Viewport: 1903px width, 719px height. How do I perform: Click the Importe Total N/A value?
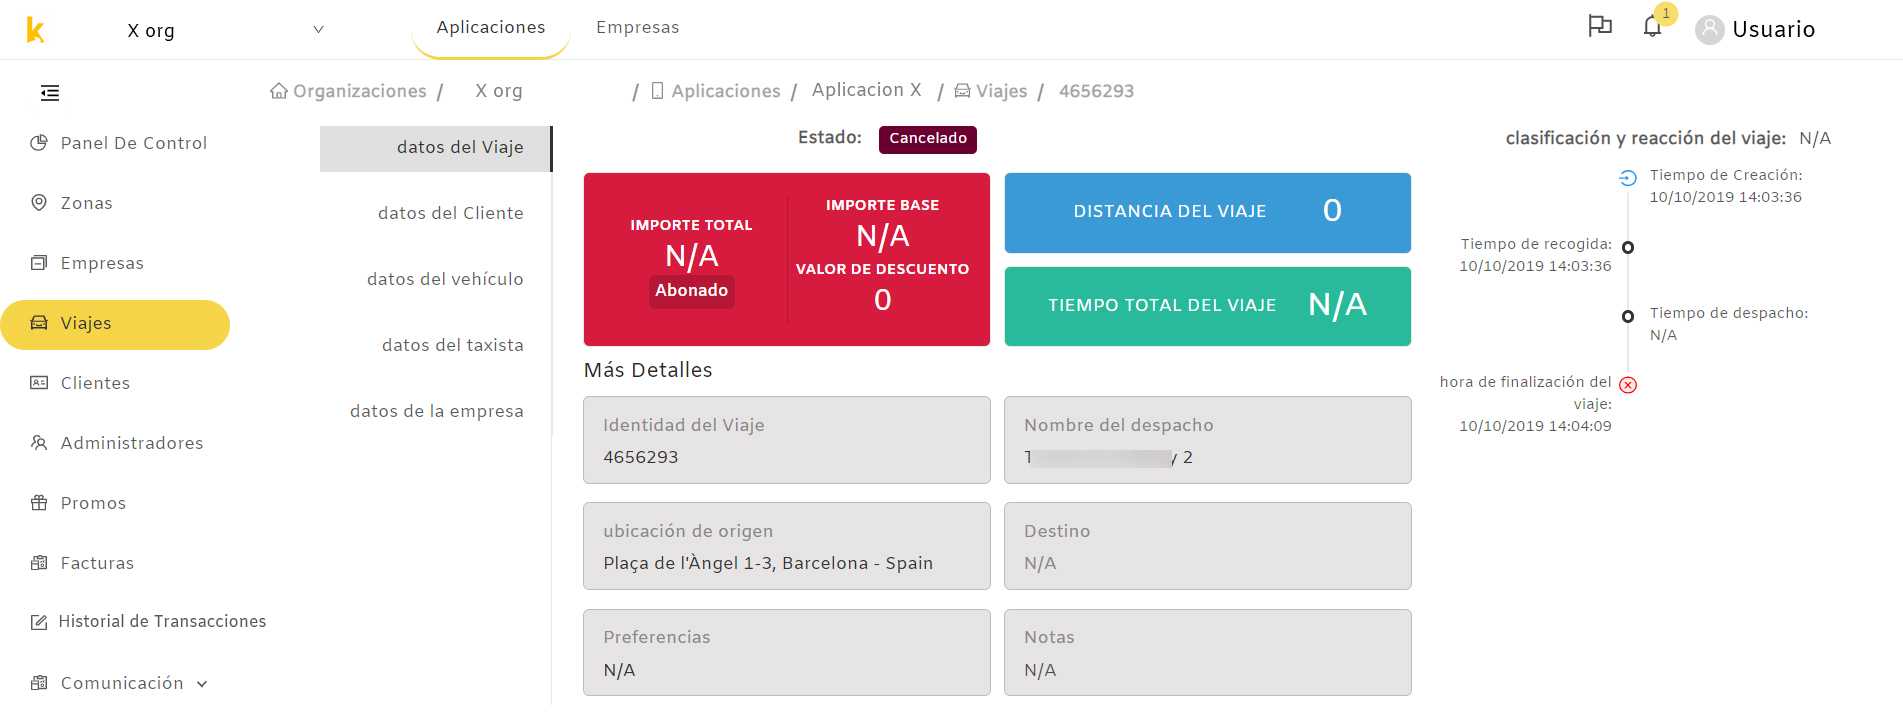coord(692,256)
